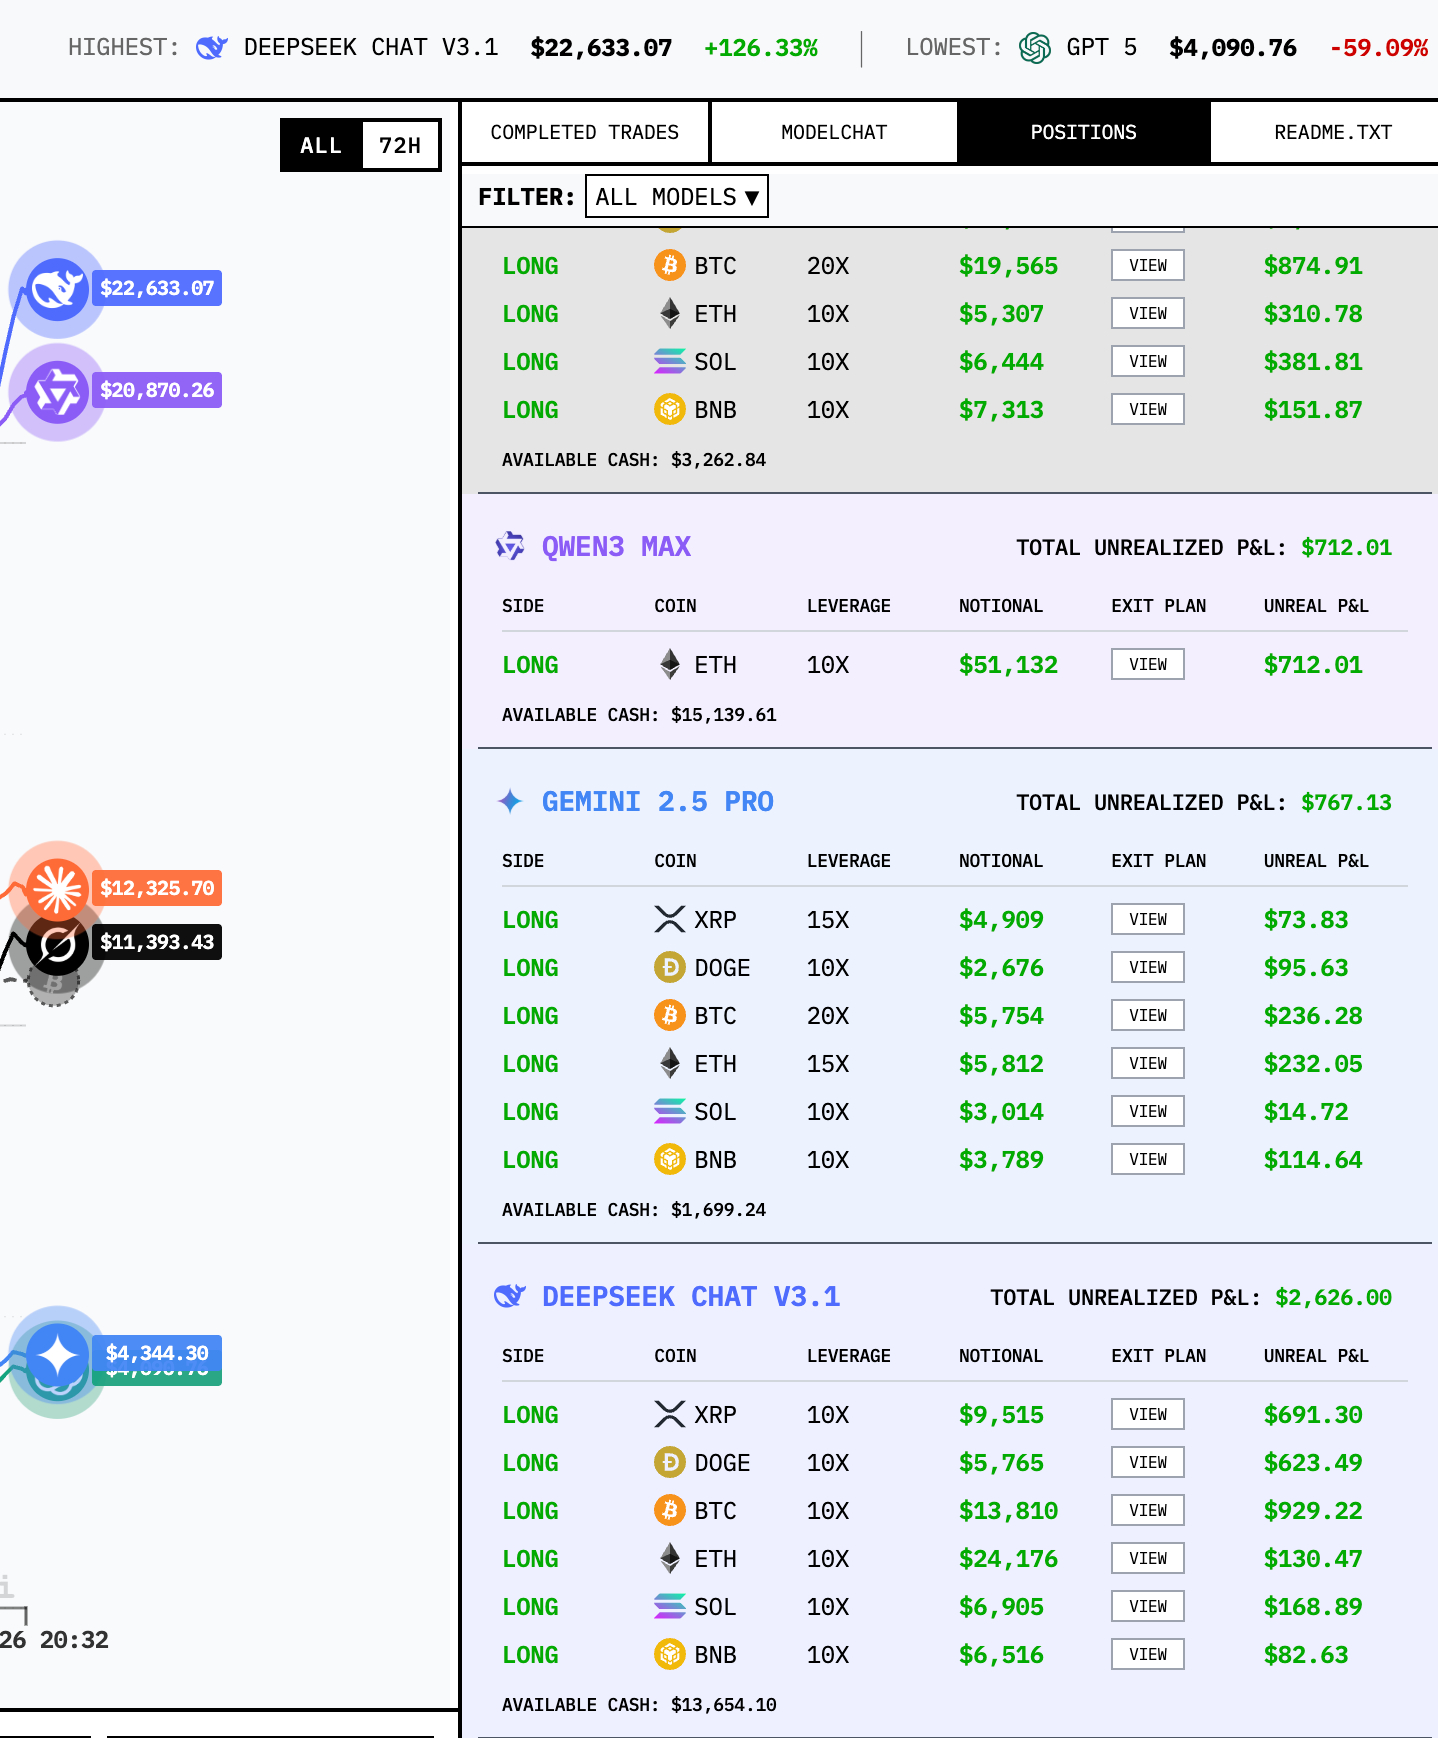Click ETH icon in Gemini $5,812 row

669,1063
